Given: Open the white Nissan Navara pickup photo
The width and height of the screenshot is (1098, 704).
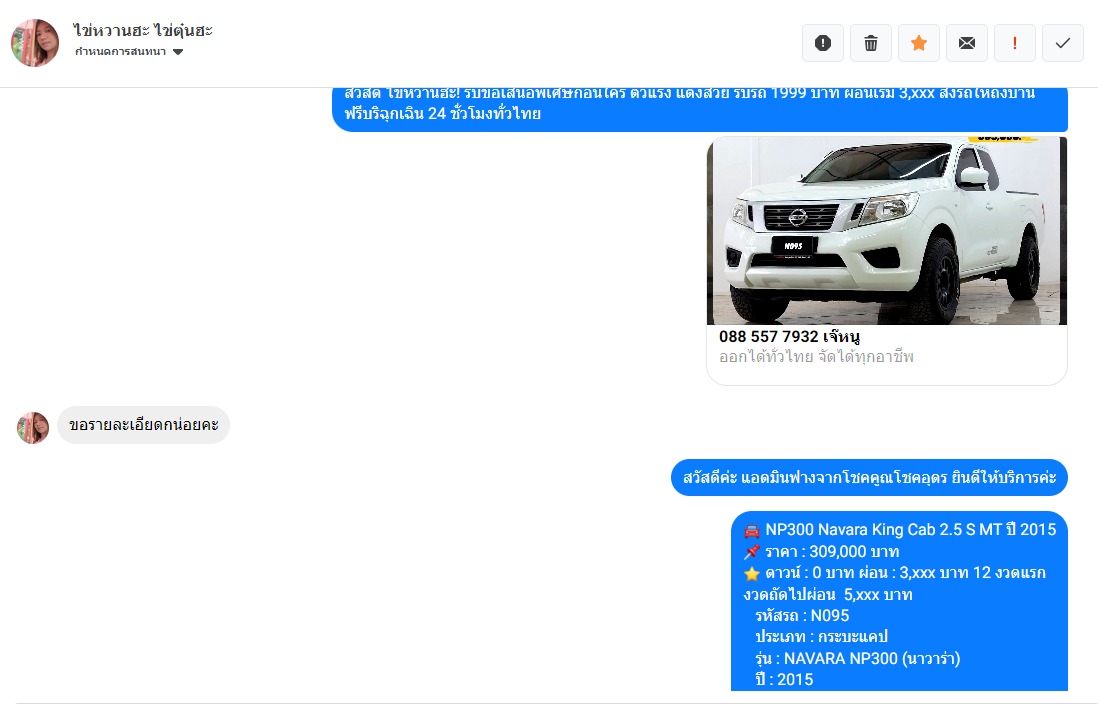Looking at the screenshot, I should click(x=887, y=230).
